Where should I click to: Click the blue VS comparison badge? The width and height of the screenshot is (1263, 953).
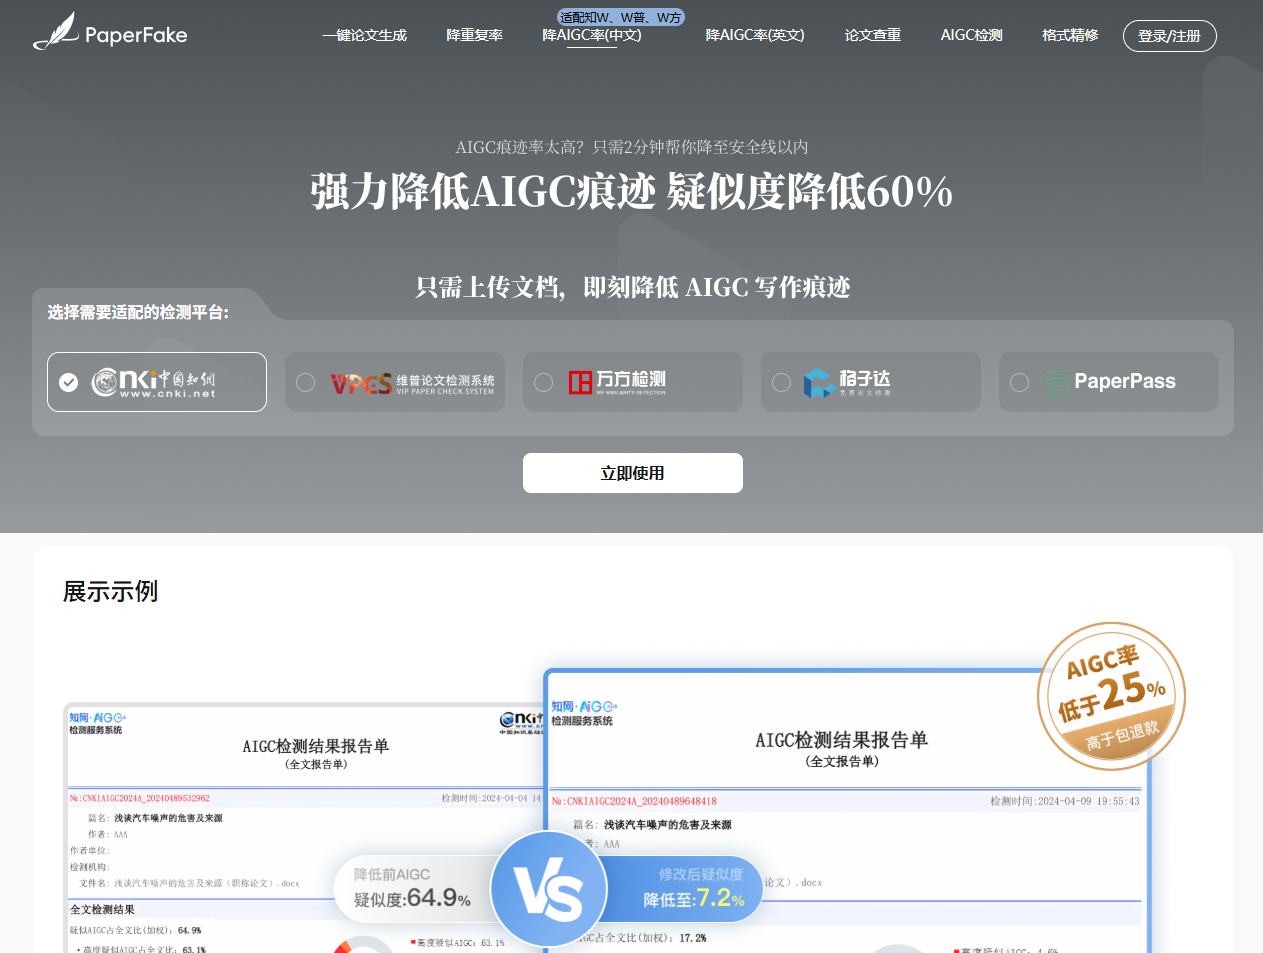click(549, 889)
